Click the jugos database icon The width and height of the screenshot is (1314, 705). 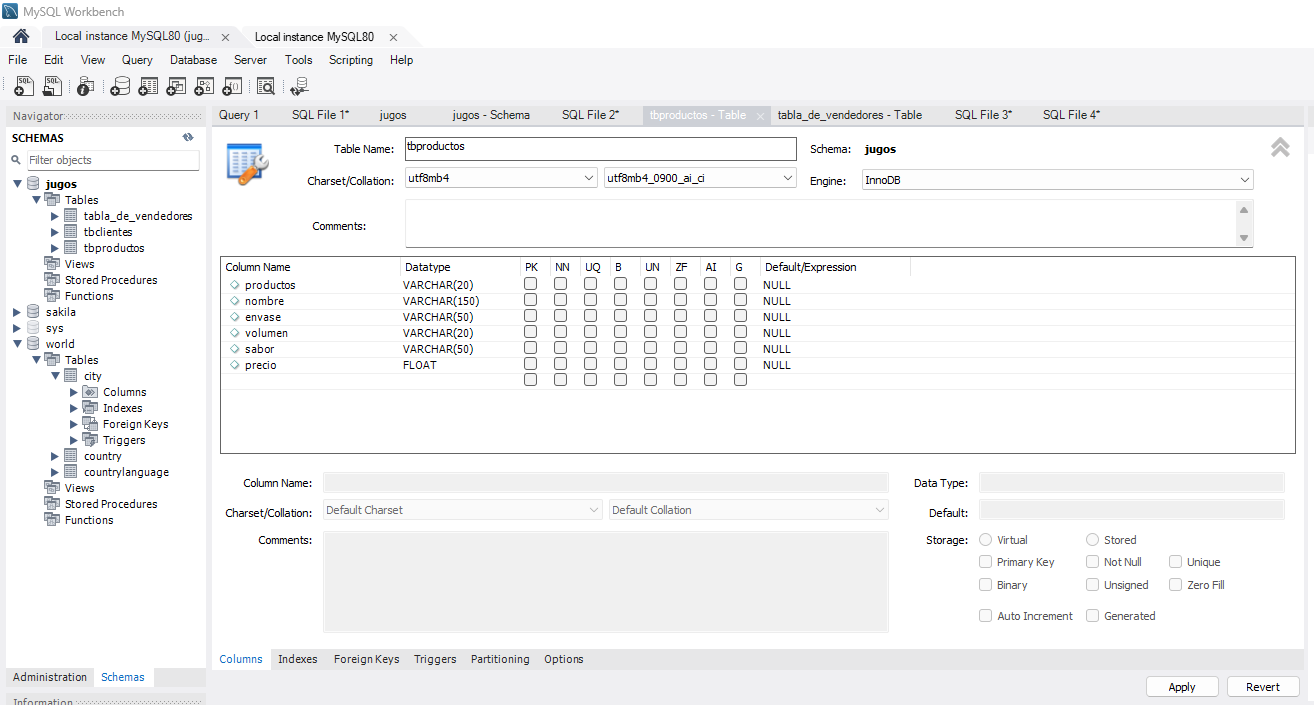click(34, 184)
